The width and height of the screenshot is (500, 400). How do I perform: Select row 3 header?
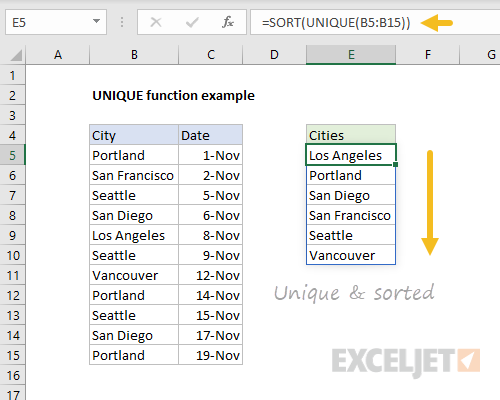(13, 115)
